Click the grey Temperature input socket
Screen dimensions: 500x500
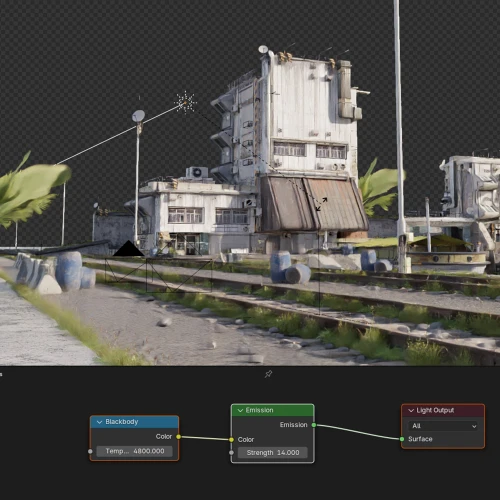click(x=90, y=451)
